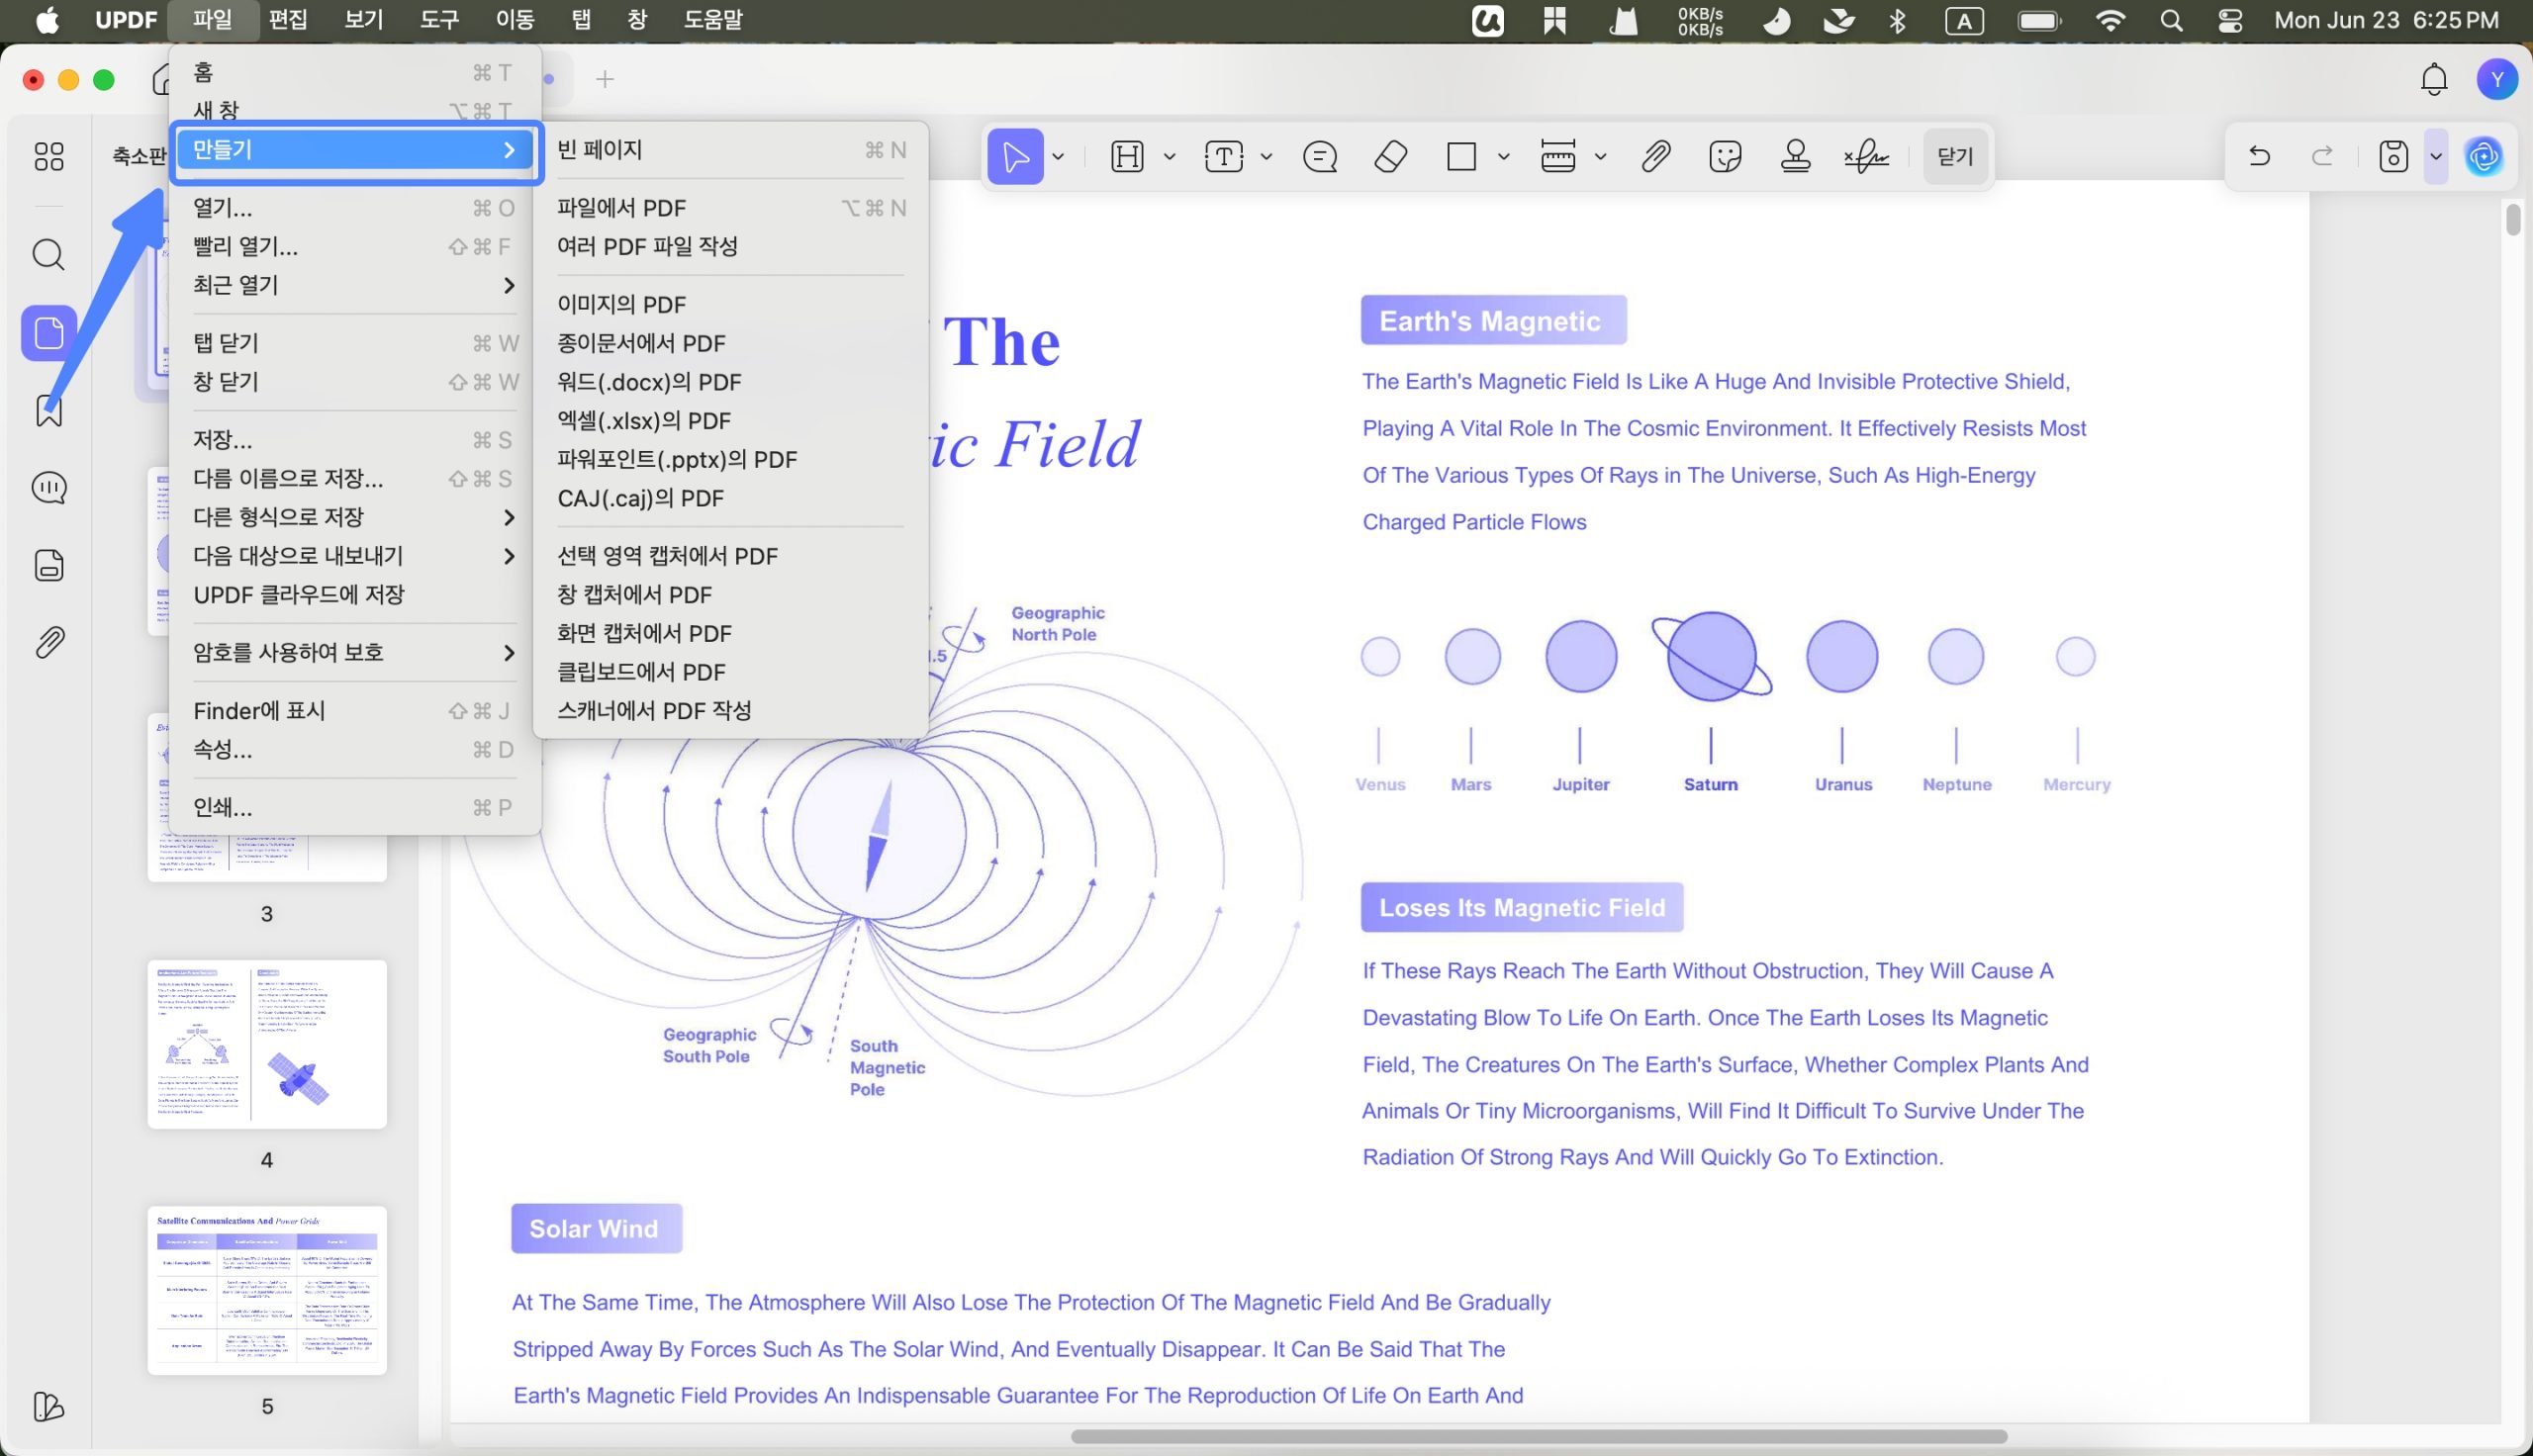This screenshot has width=2533, height=1456.
Task: Expand the text box tool dropdown
Action: point(1266,157)
